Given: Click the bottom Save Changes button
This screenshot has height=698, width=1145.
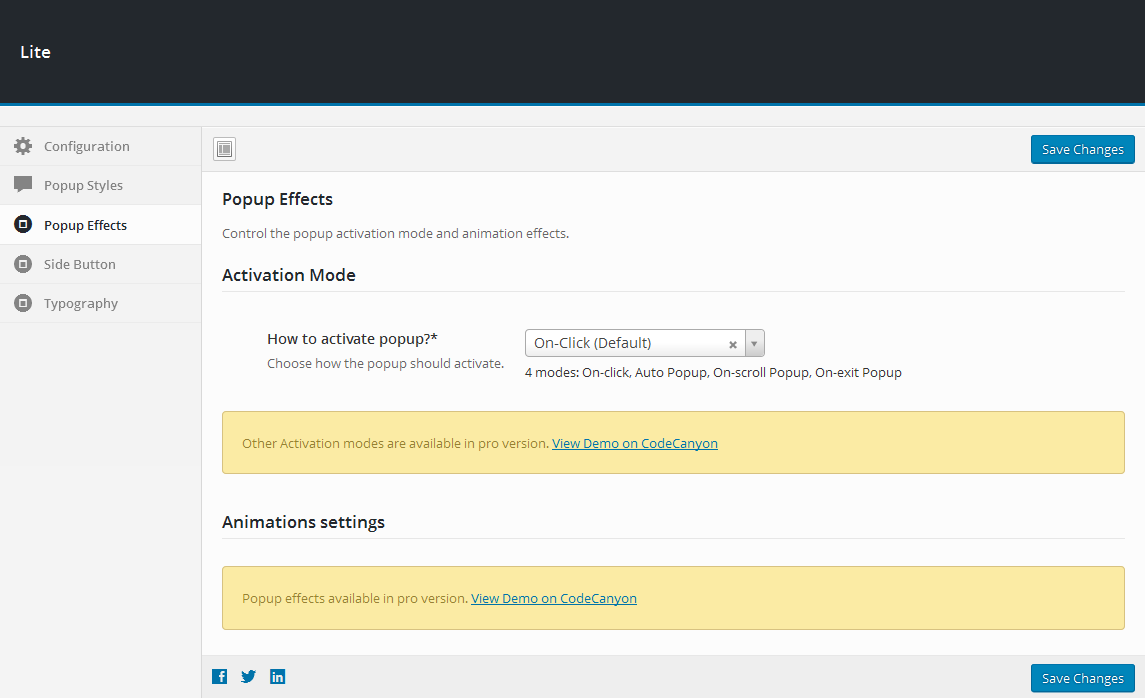Looking at the screenshot, I should point(1082,678).
